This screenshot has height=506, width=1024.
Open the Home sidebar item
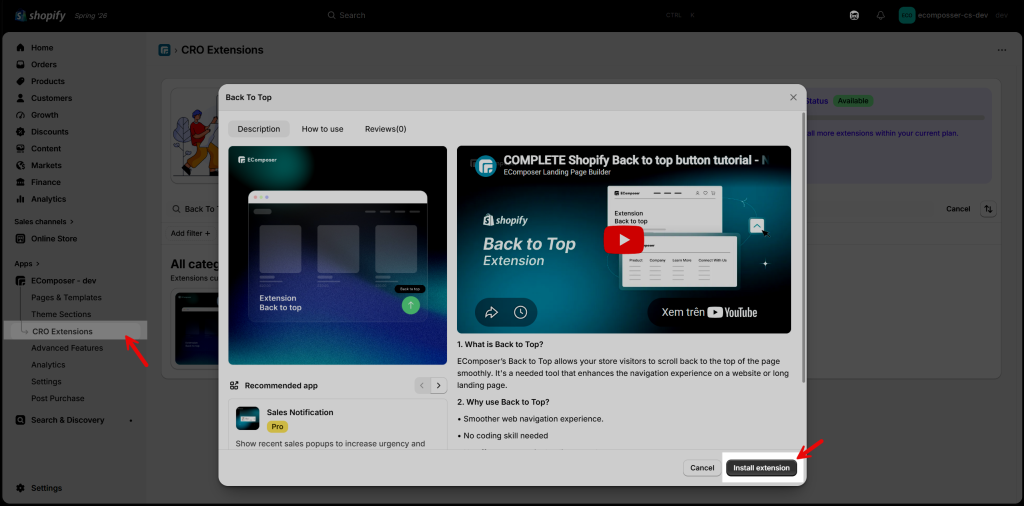pos(42,48)
